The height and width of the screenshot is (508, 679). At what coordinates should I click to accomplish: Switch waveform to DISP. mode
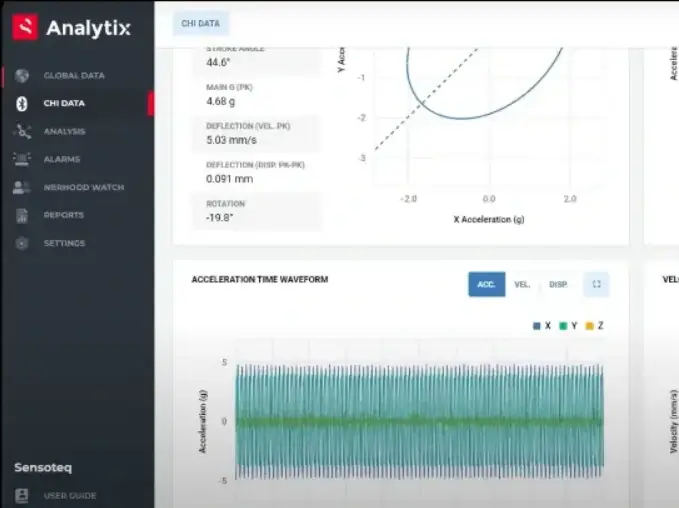[558, 285]
